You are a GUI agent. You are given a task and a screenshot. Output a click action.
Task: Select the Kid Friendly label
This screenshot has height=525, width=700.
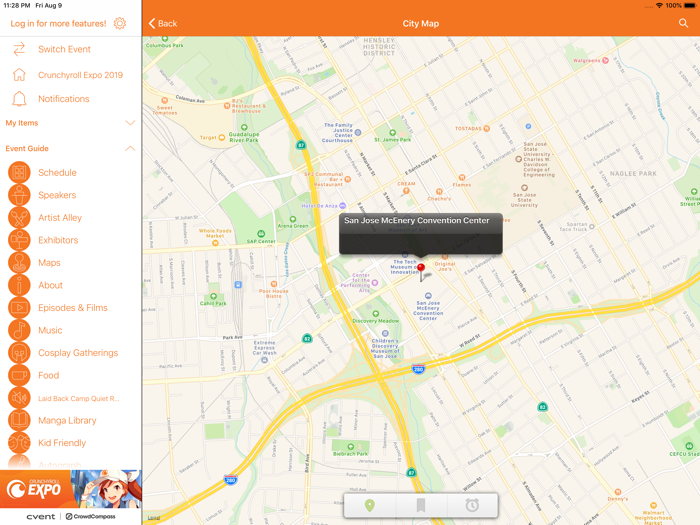click(62, 443)
